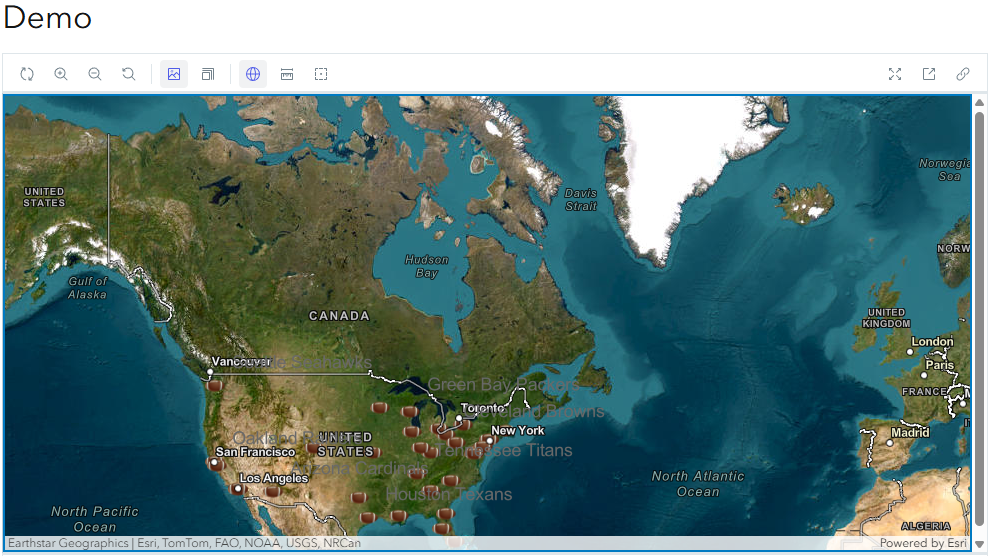Click the scrollbar down arrow
The width and height of the screenshot is (1005, 556).
pos(979,544)
